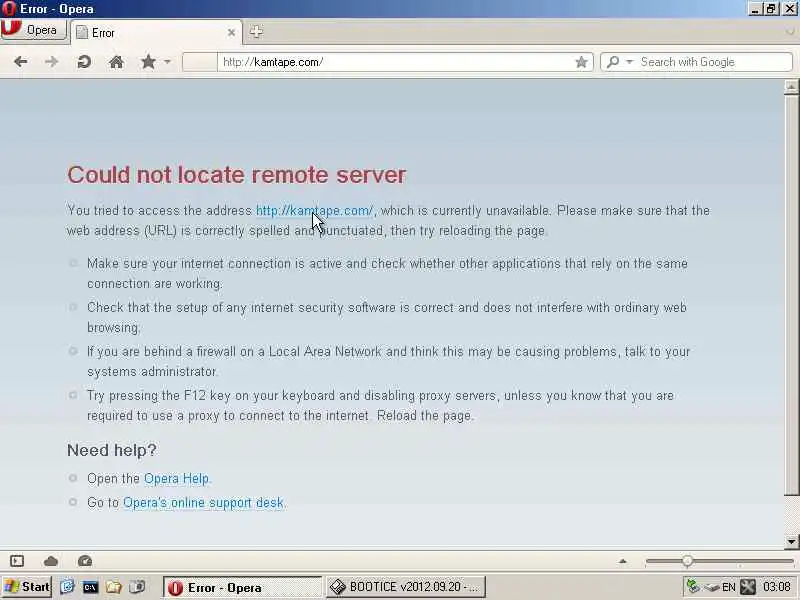The height and width of the screenshot is (600, 800).
Task: Restore down the Opera window
Action: [x=771, y=9]
